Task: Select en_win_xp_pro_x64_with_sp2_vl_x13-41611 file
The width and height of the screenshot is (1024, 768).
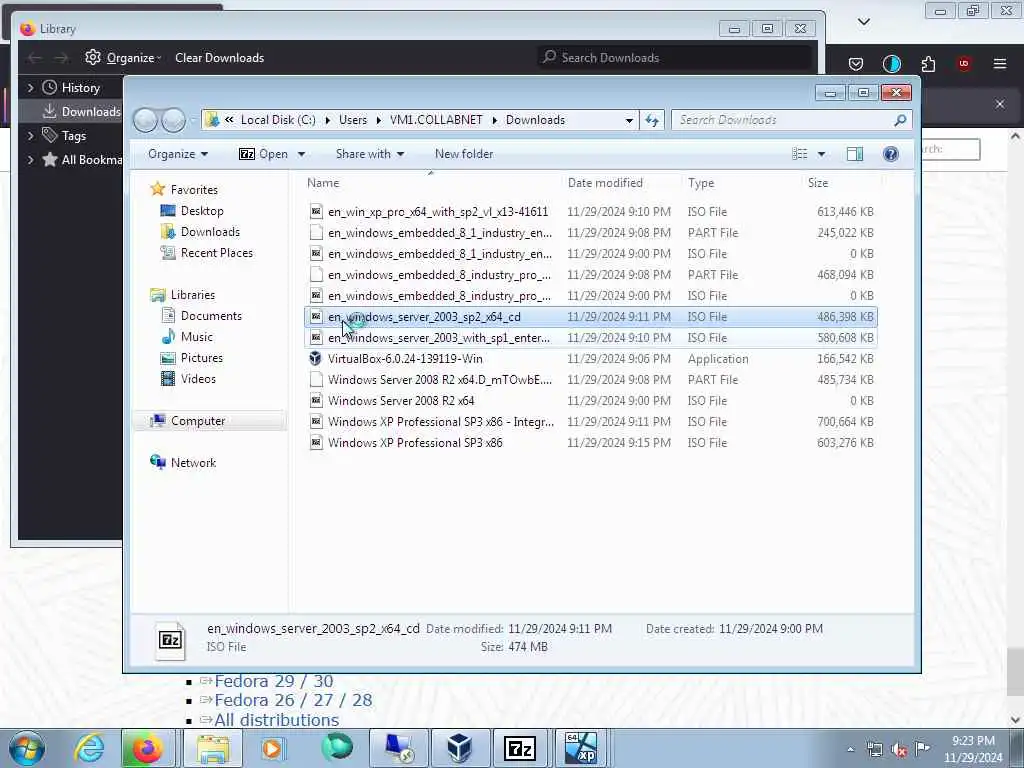Action: (590, 212)
